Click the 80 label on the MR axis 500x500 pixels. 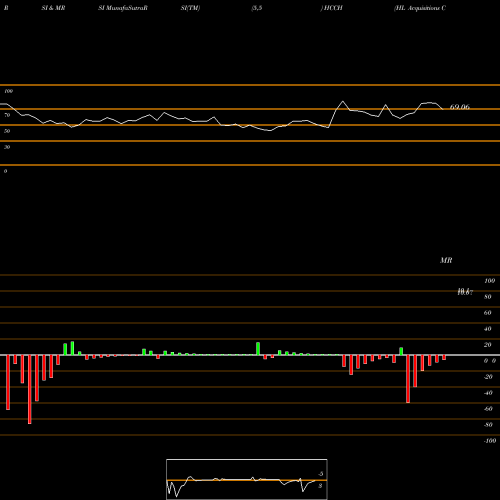click(487, 297)
